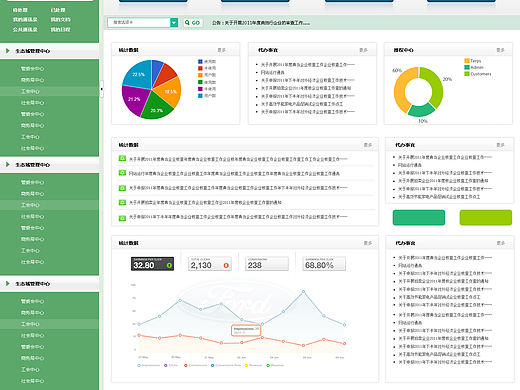Expand the bottom 生态城管理中心 sidebar group triangle
The image size is (520, 390).
point(8,283)
